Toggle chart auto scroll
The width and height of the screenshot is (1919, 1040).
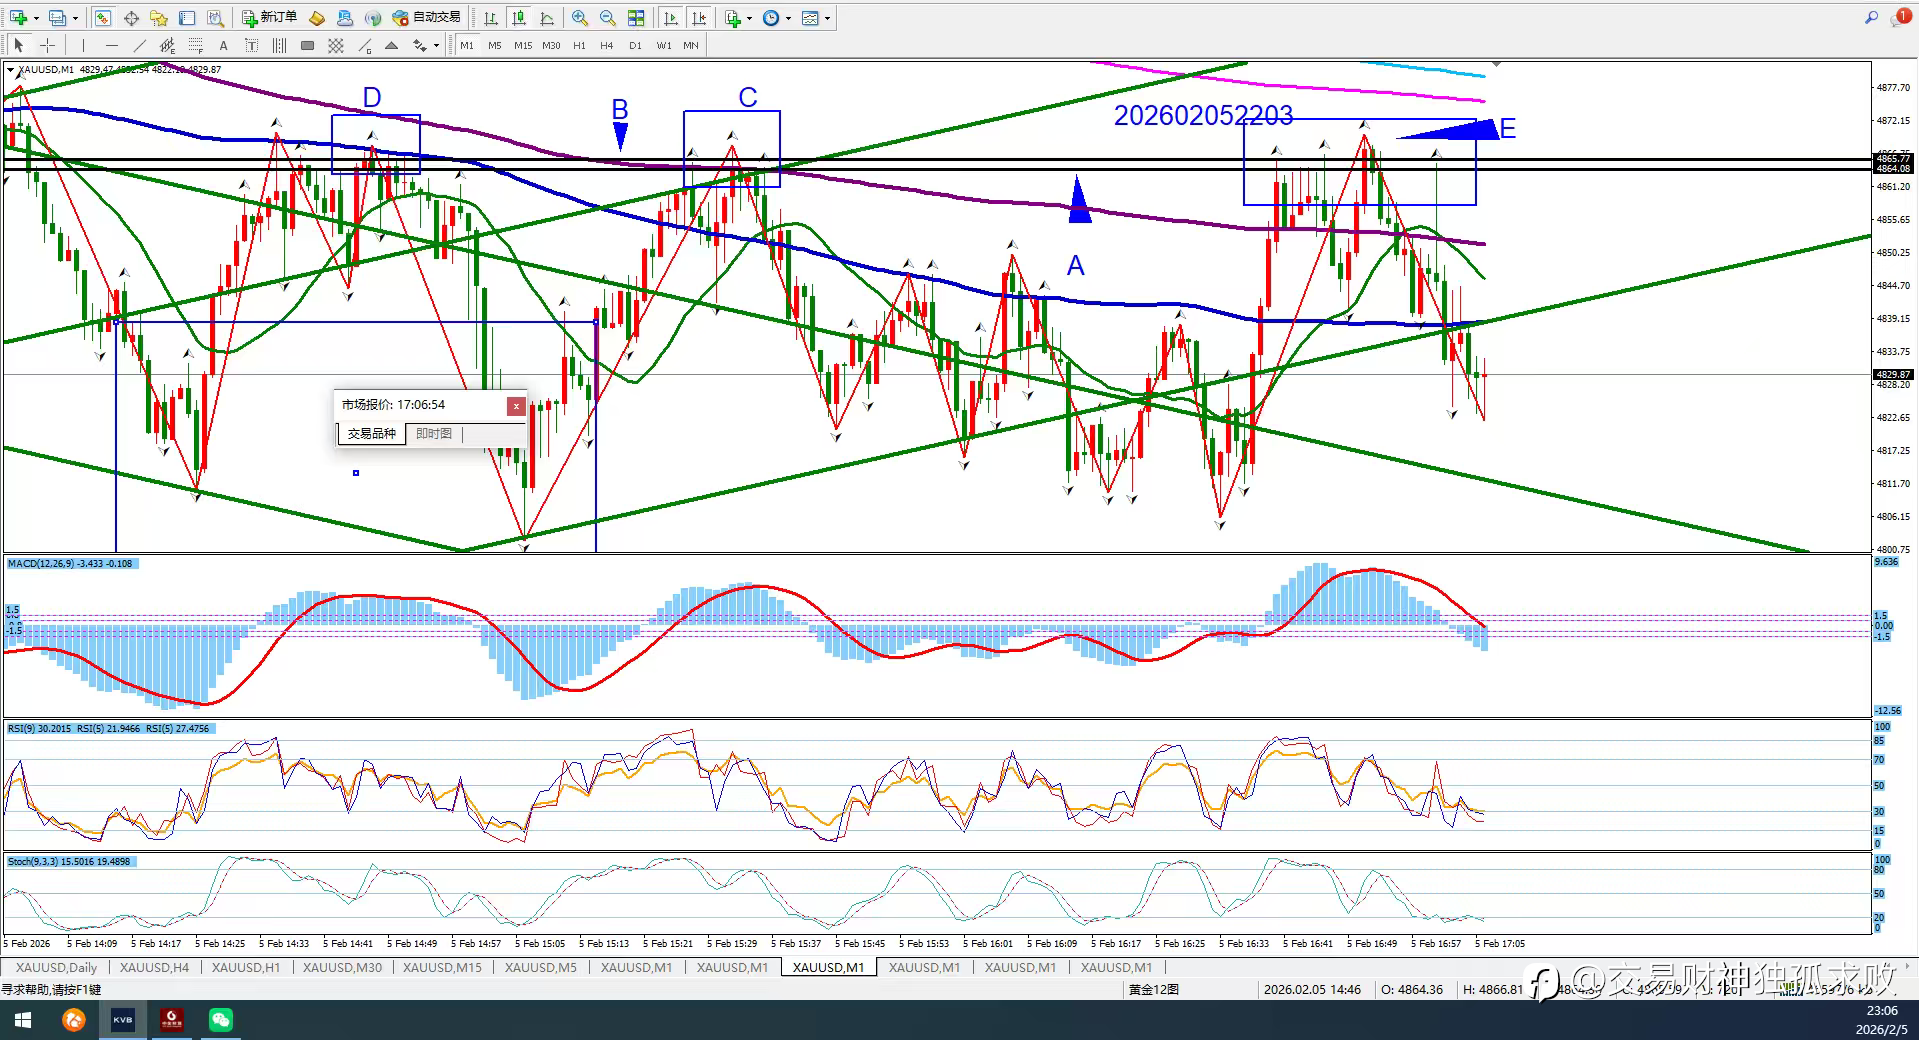671,18
